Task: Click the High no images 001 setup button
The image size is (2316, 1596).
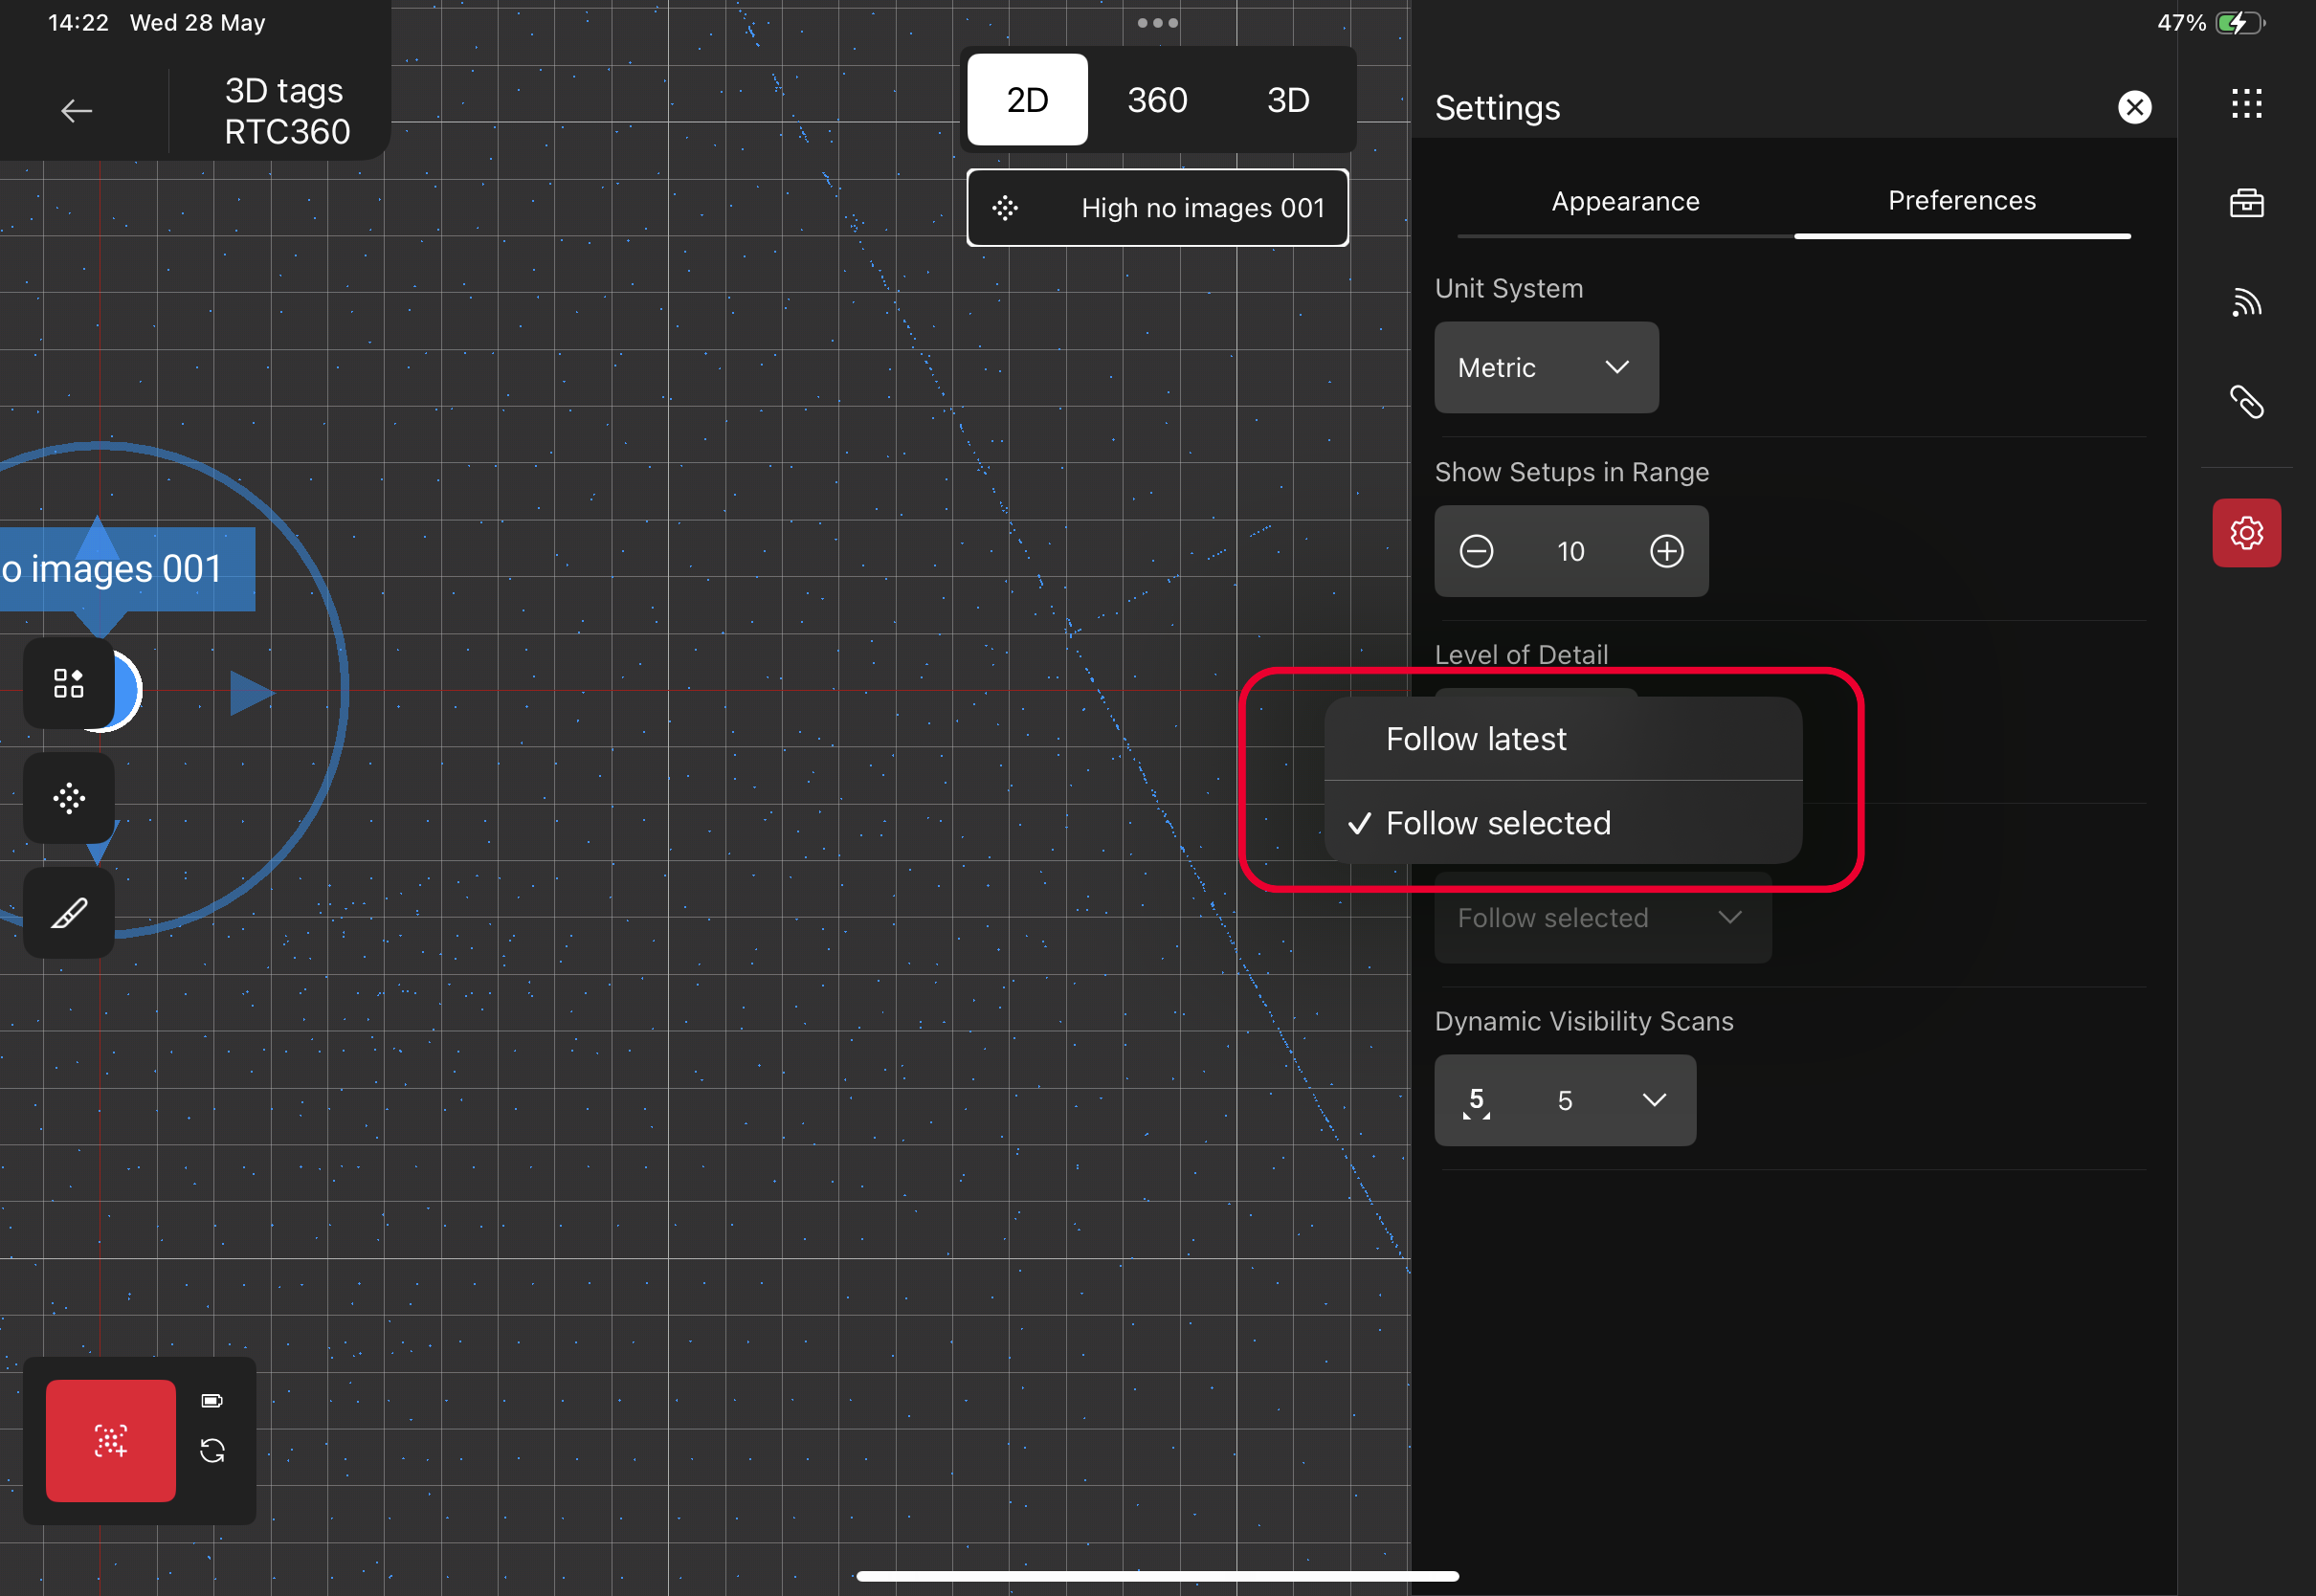Action: pos(1157,208)
